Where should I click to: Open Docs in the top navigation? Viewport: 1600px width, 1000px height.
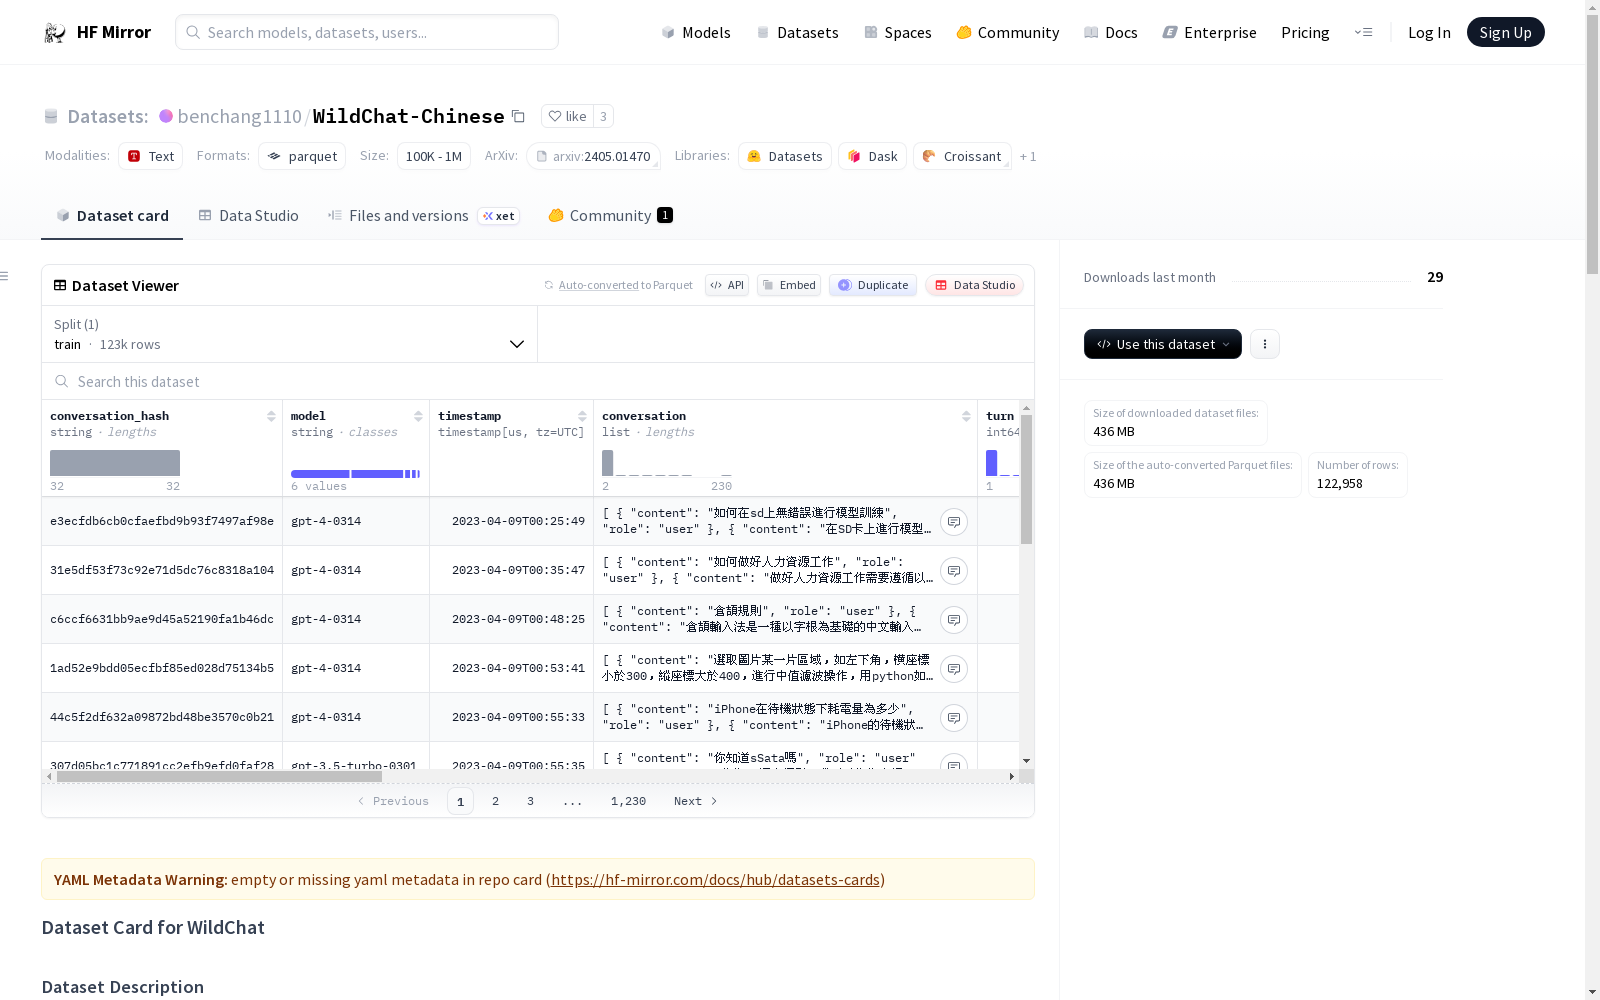click(1111, 33)
